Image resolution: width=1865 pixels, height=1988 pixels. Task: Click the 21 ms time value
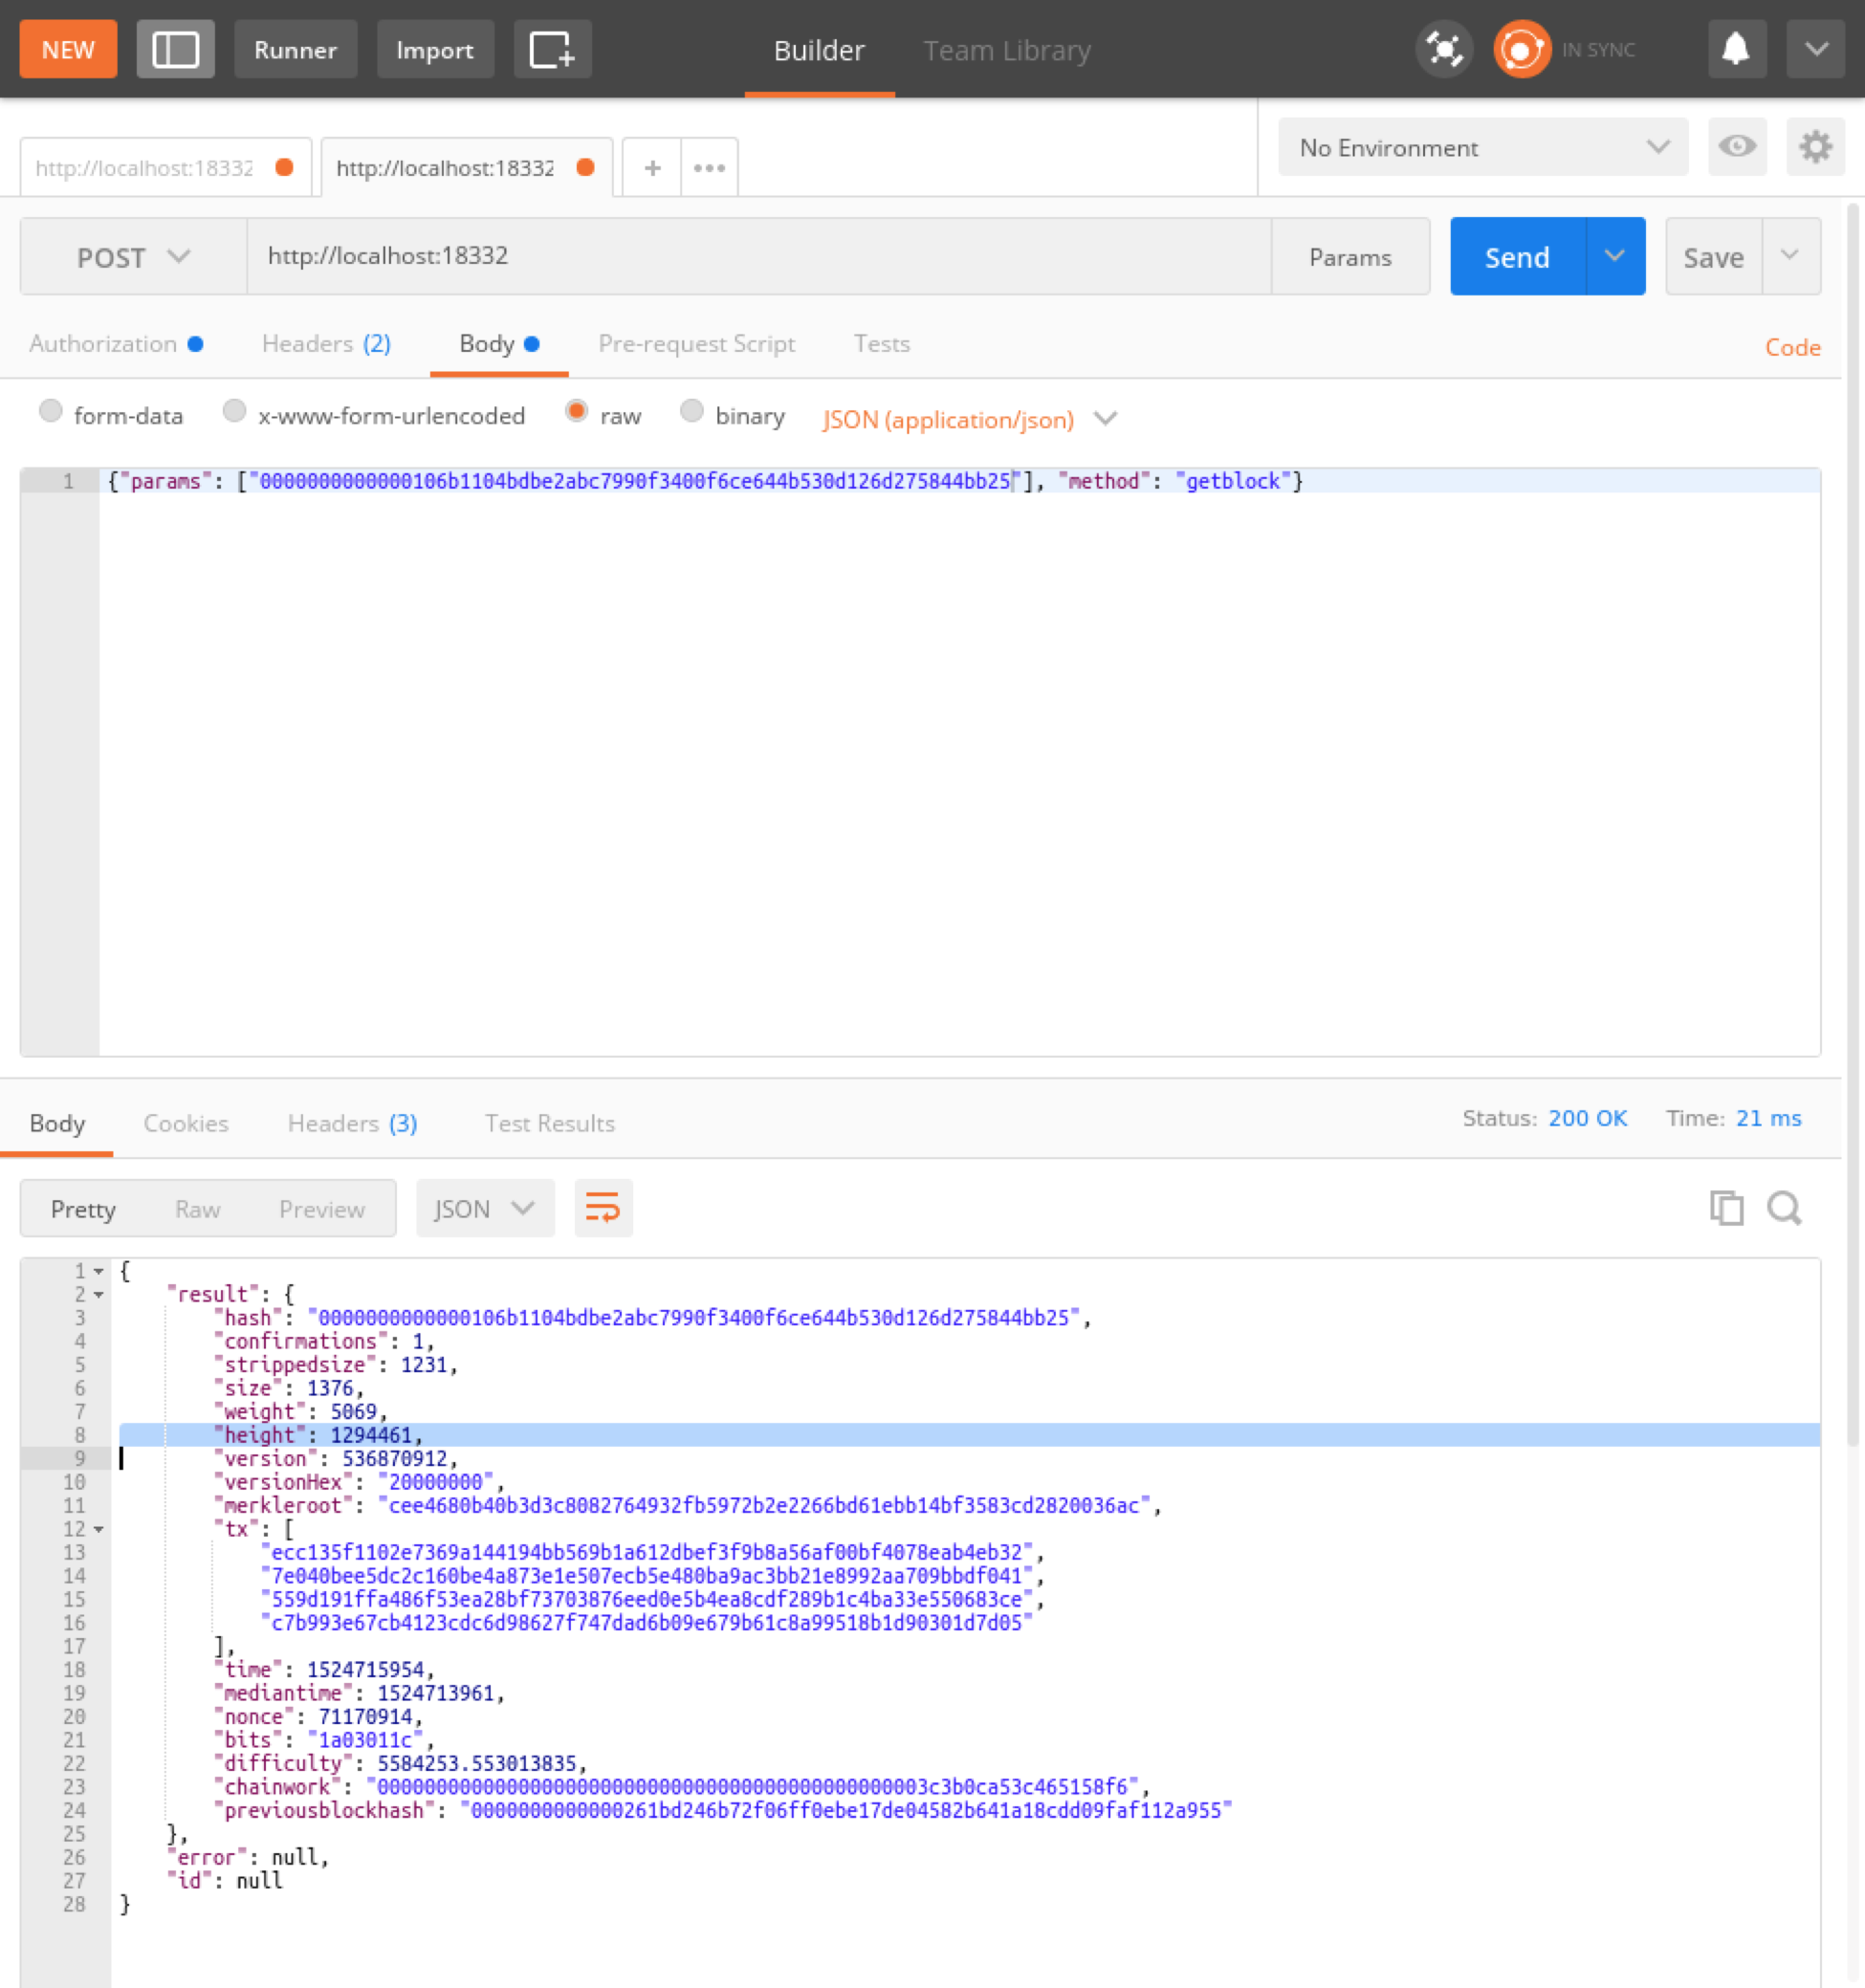point(1768,1118)
